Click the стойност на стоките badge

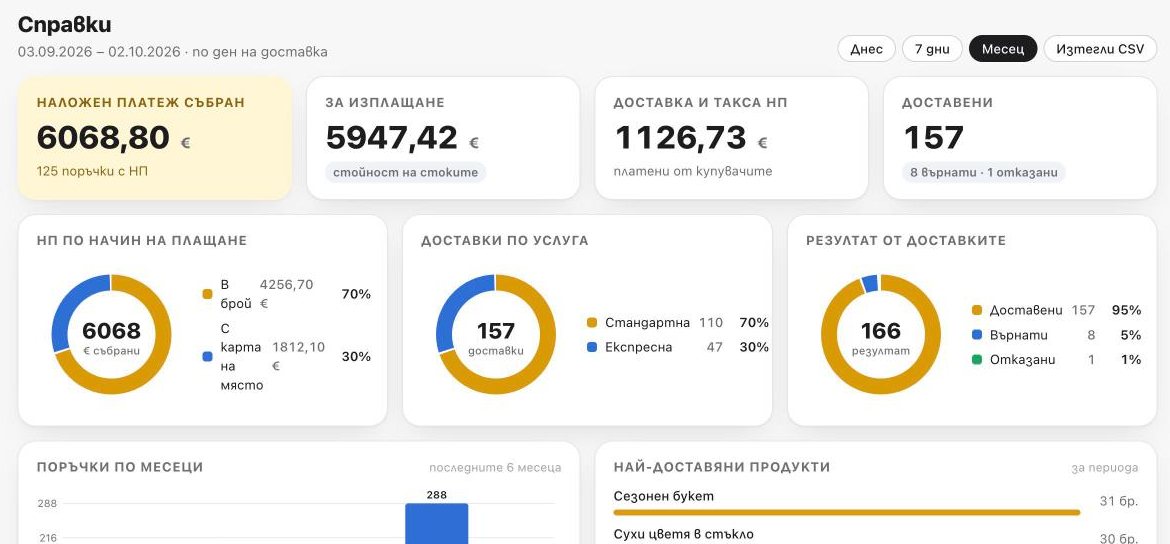405,172
